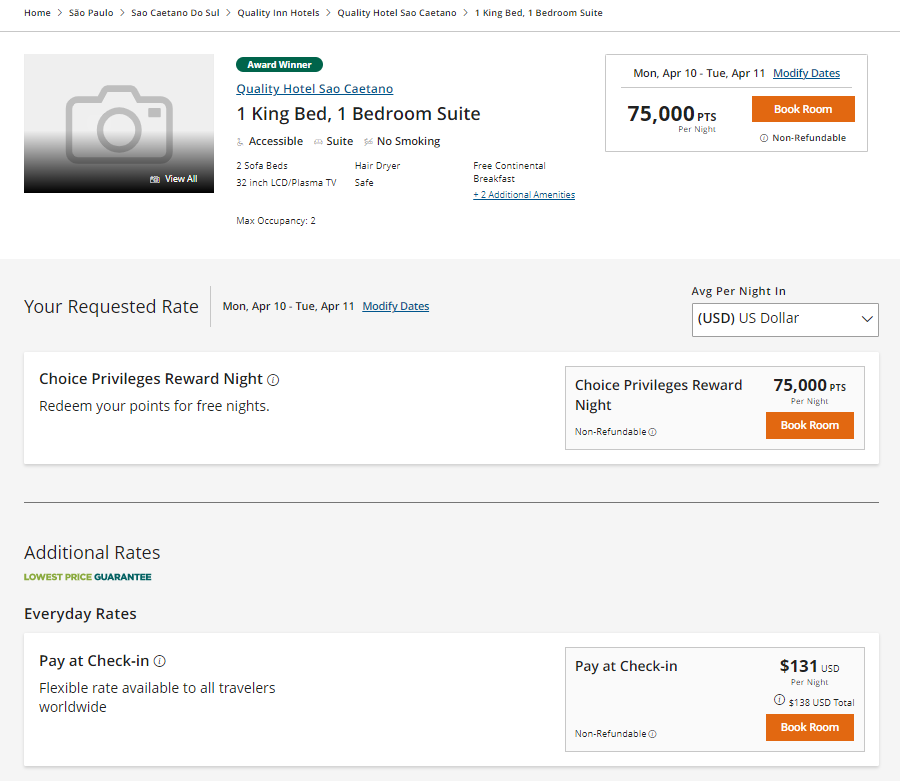900x781 pixels.
Task: Click Modify Dates in top booking box
Action: [x=806, y=73]
